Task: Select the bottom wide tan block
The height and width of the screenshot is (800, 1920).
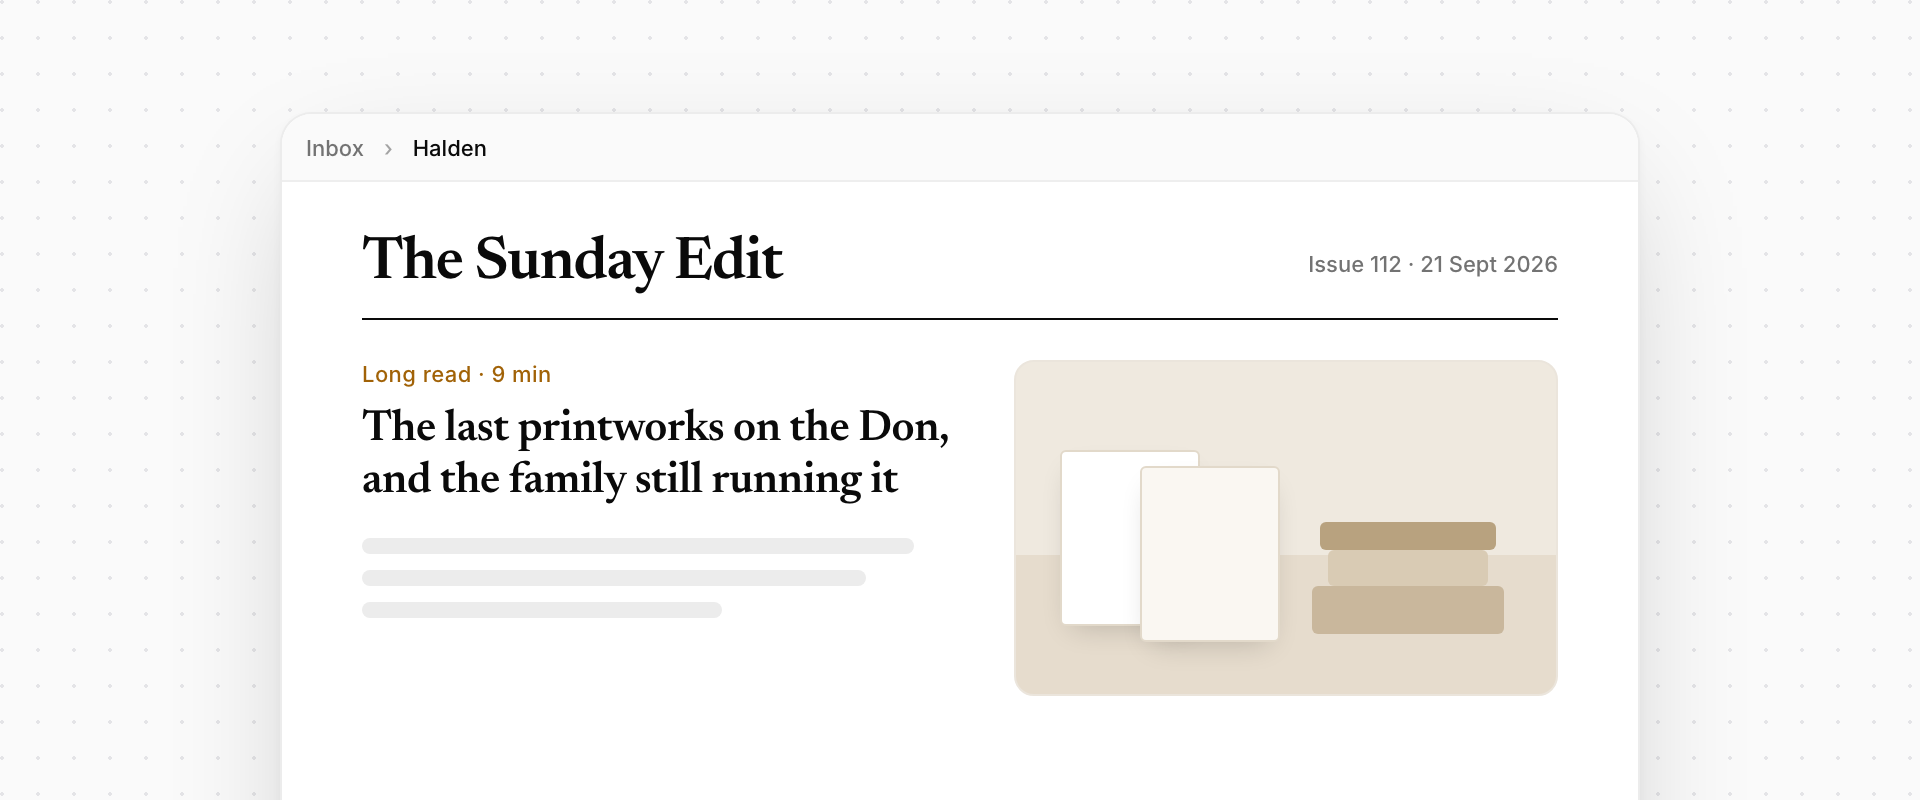Action: coord(1408,610)
